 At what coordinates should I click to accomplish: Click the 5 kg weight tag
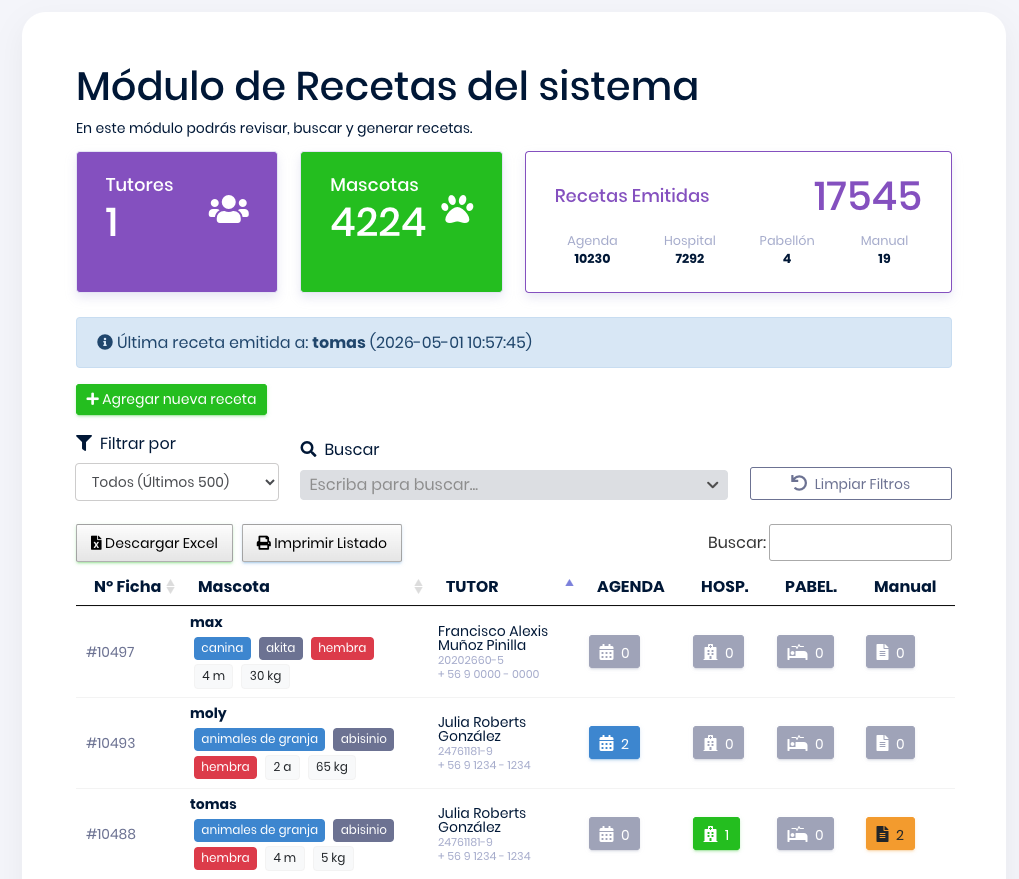point(333,858)
